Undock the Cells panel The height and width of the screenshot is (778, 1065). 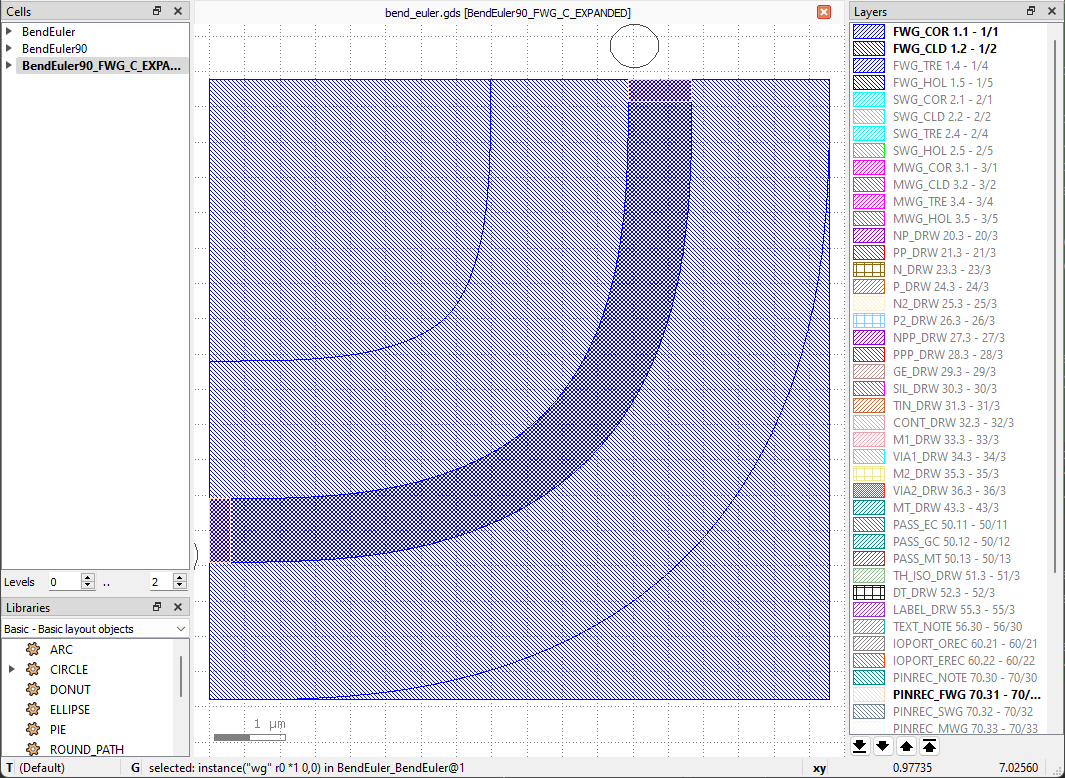[157, 11]
